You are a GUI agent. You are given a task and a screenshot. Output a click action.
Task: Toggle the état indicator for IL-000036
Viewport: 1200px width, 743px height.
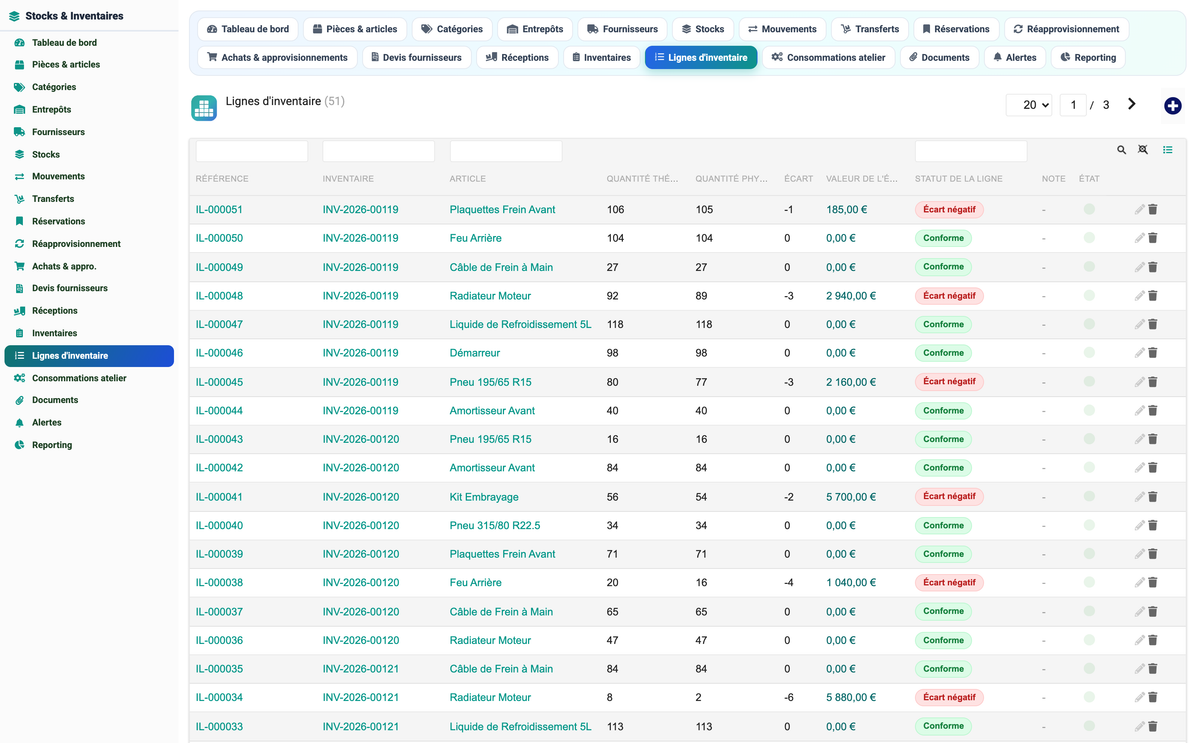coord(1089,640)
